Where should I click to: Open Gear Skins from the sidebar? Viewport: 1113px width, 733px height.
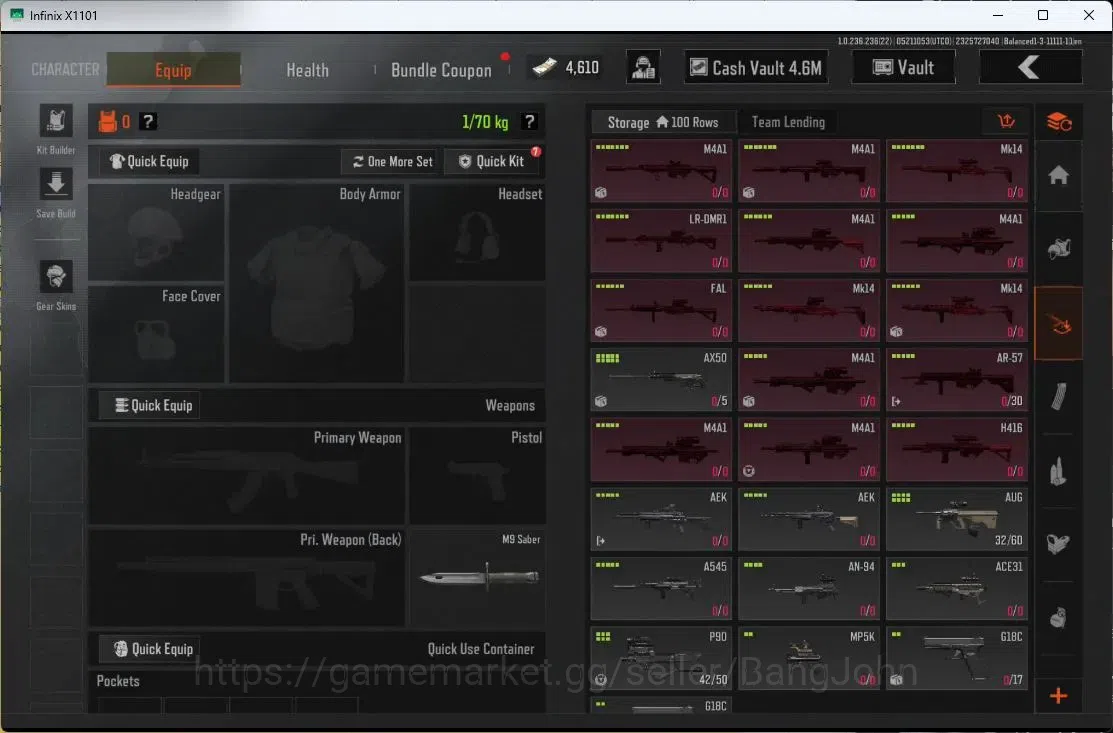pos(55,276)
